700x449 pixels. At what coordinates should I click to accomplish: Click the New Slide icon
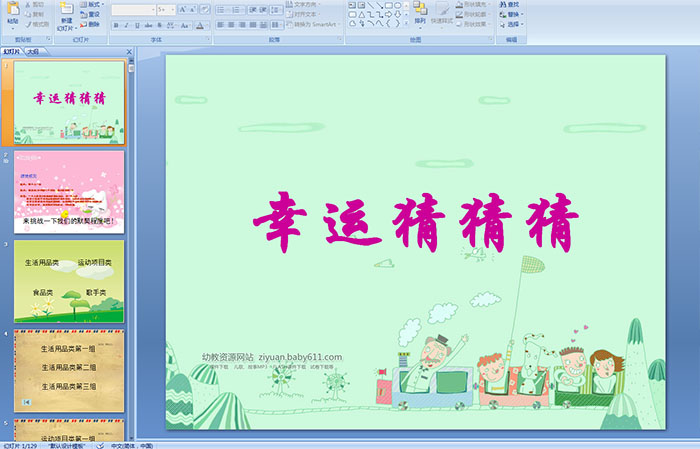click(67, 9)
